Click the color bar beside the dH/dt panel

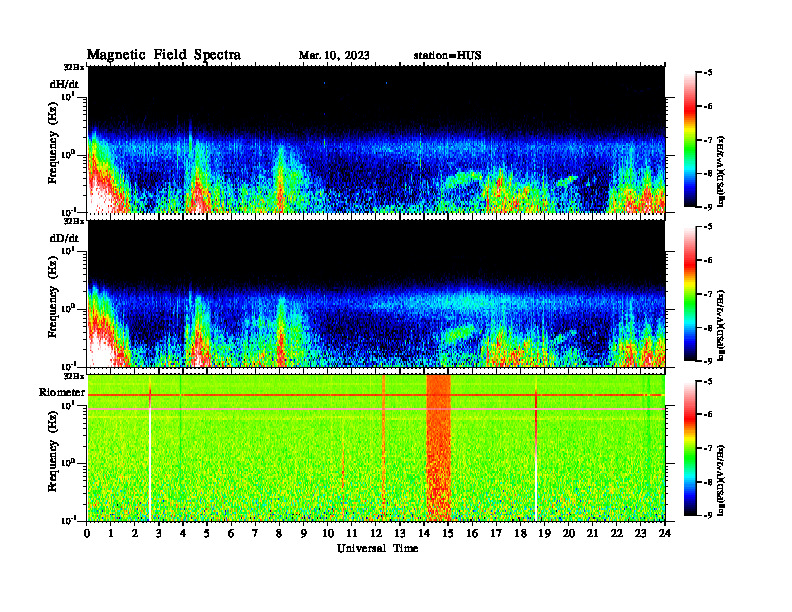pyautogui.click(x=690, y=140)
